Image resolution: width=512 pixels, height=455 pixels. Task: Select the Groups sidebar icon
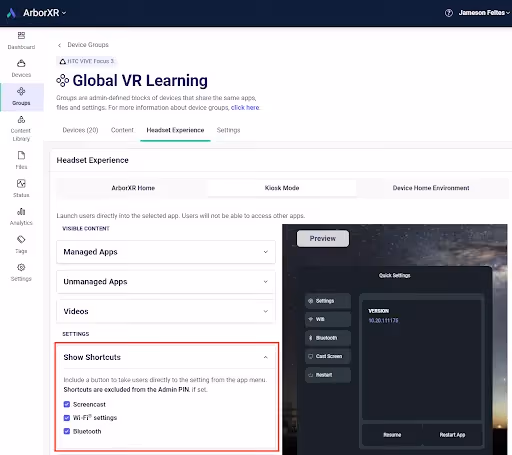[x=21, y=91]
